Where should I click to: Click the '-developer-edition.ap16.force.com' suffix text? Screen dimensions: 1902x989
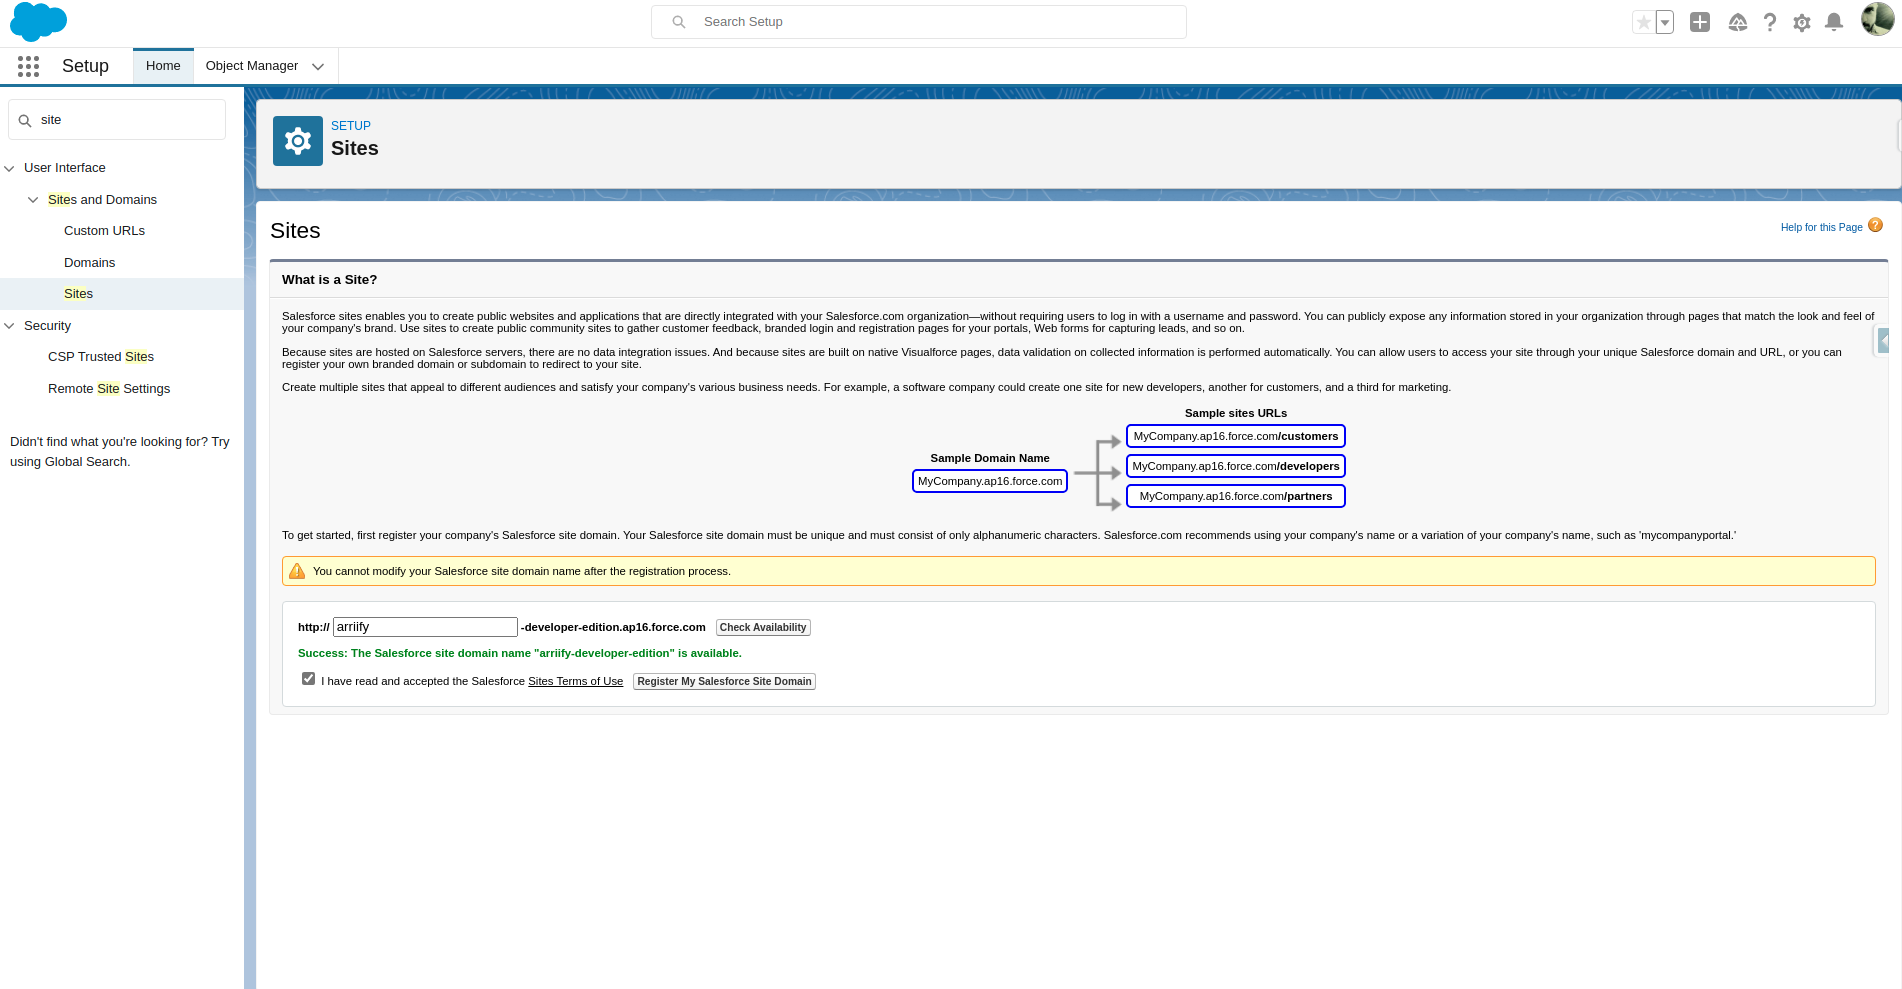[613, 627]
